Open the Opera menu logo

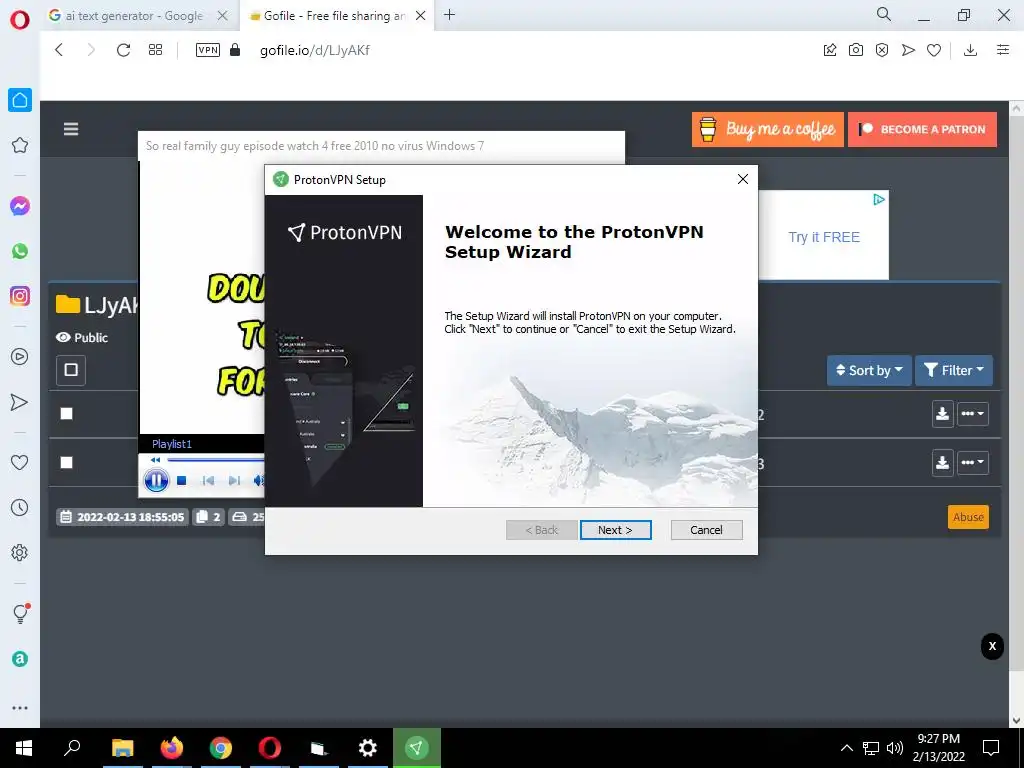tap(20, 19)
